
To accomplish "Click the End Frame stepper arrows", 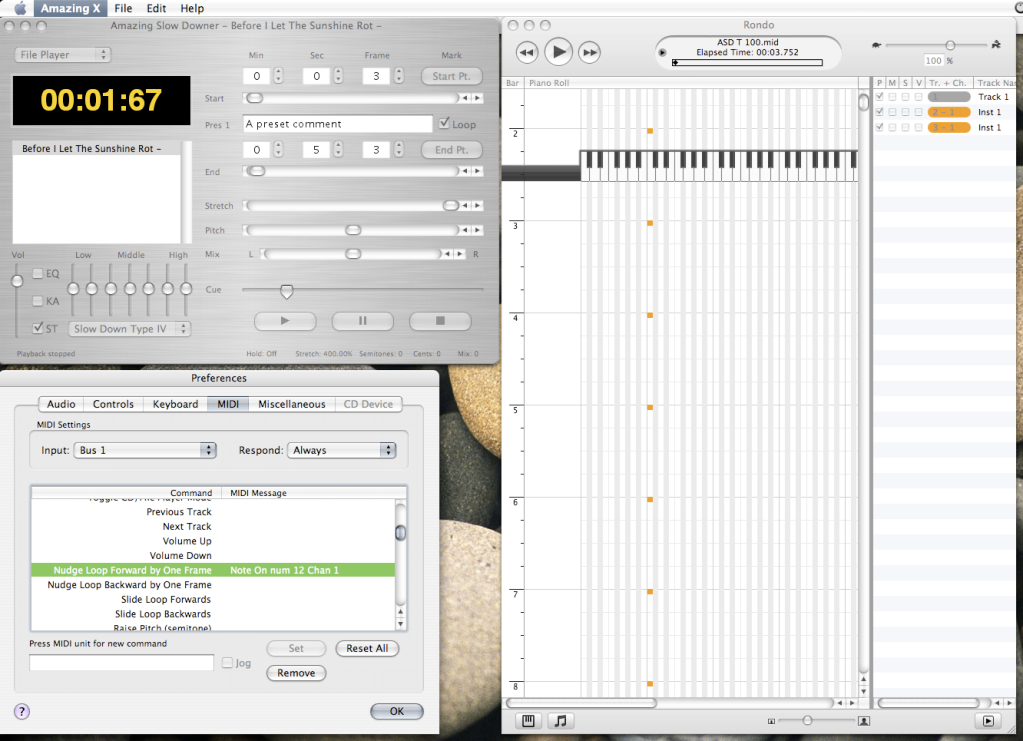I will click(399, 149).
